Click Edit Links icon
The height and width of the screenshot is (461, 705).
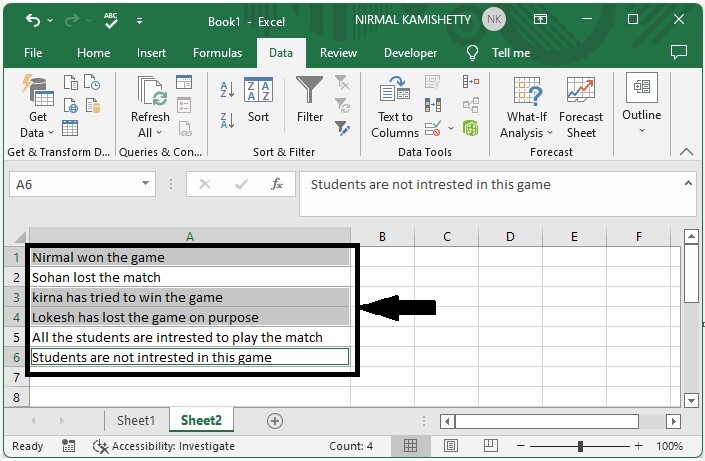(x=185, y=129)
